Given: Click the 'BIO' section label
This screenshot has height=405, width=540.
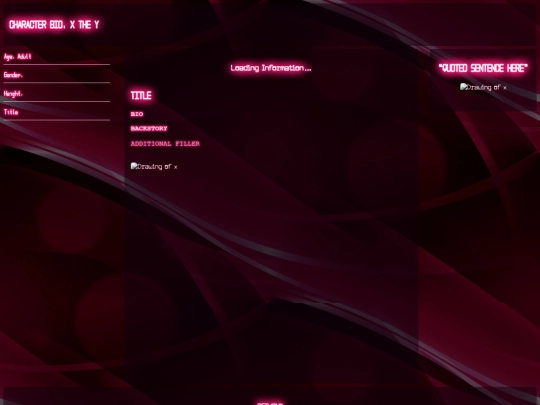Looking at the screenshot, I should click(137, 114).
